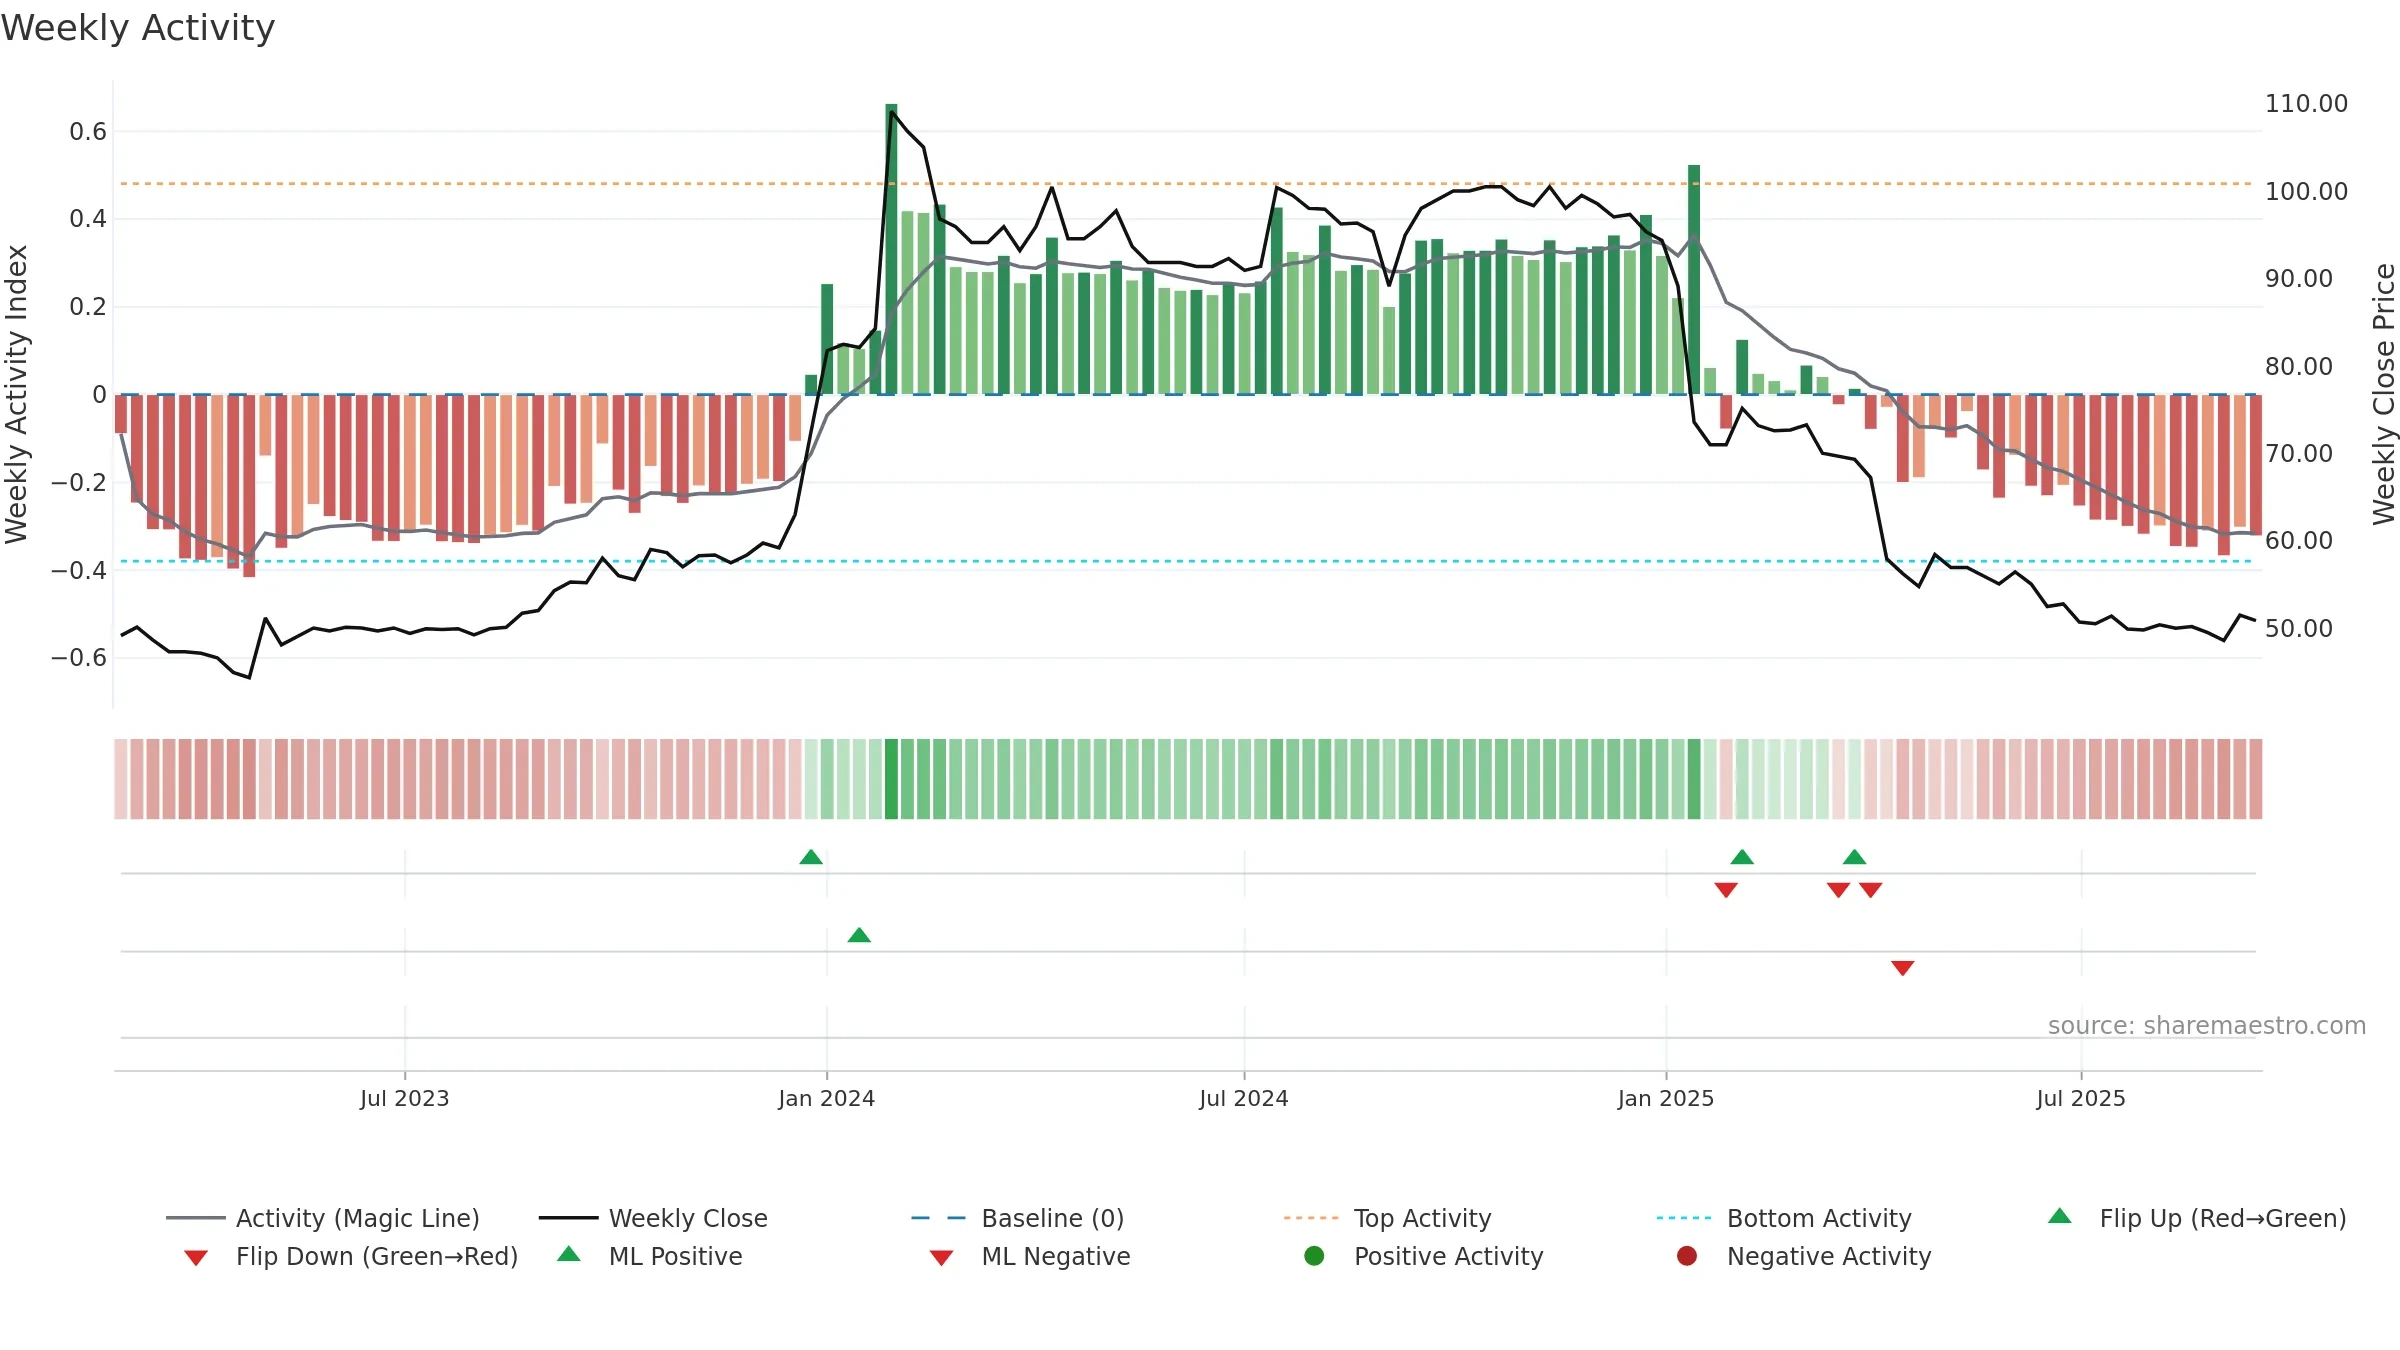Screen dimensions: 2400x1350
Task: Click the ML Negative triangle before Jul 2025
Action: pos(1903,968)
